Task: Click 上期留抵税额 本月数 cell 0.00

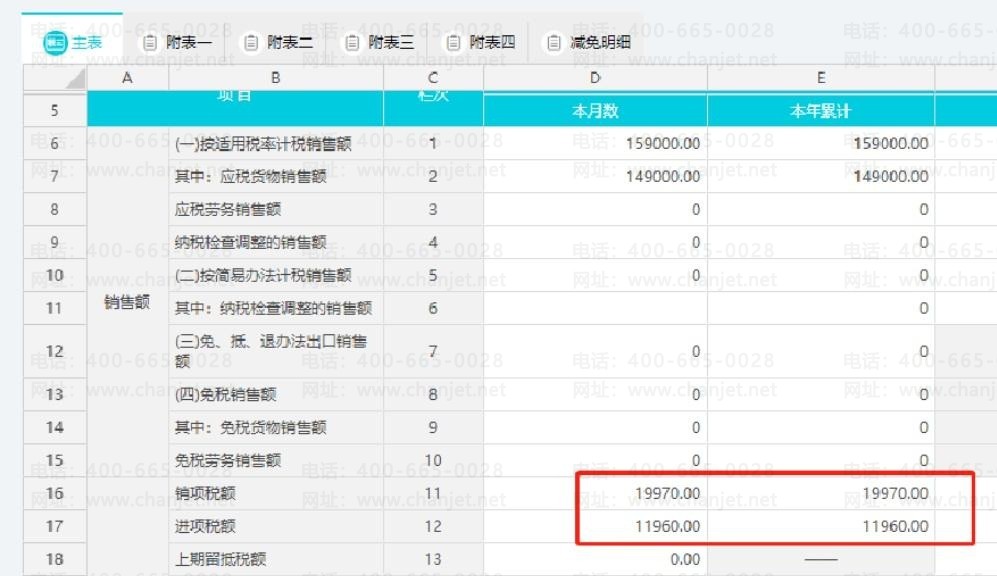Action: click(595, 559)
